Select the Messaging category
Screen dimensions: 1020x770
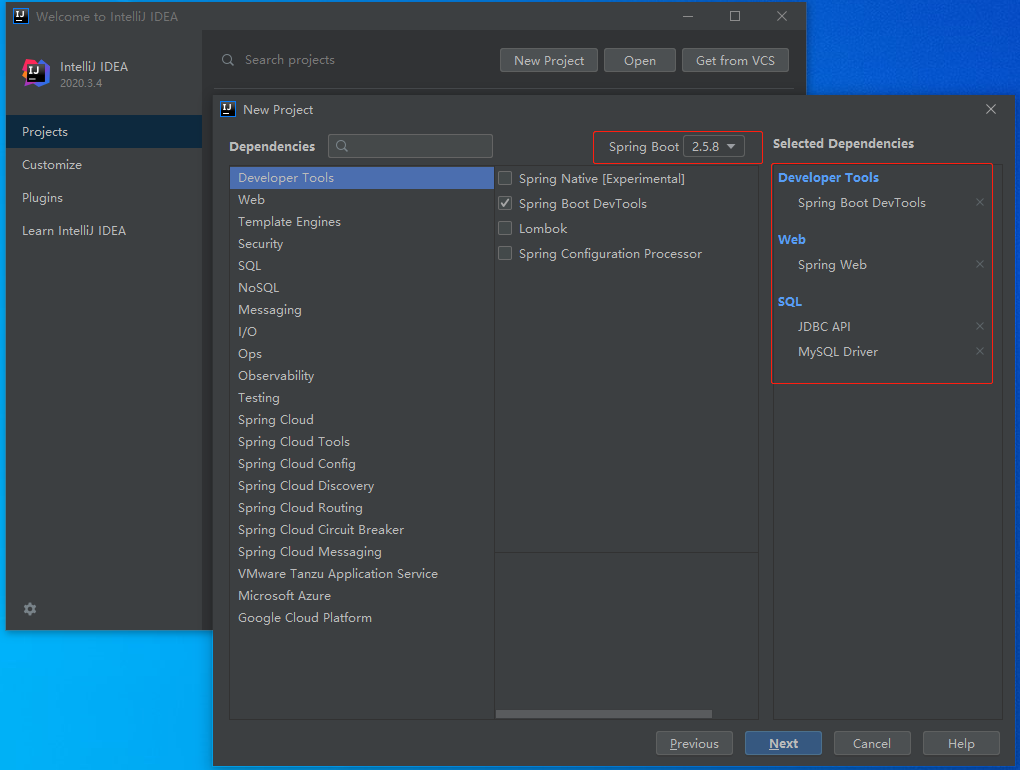(x=362, y=310)
